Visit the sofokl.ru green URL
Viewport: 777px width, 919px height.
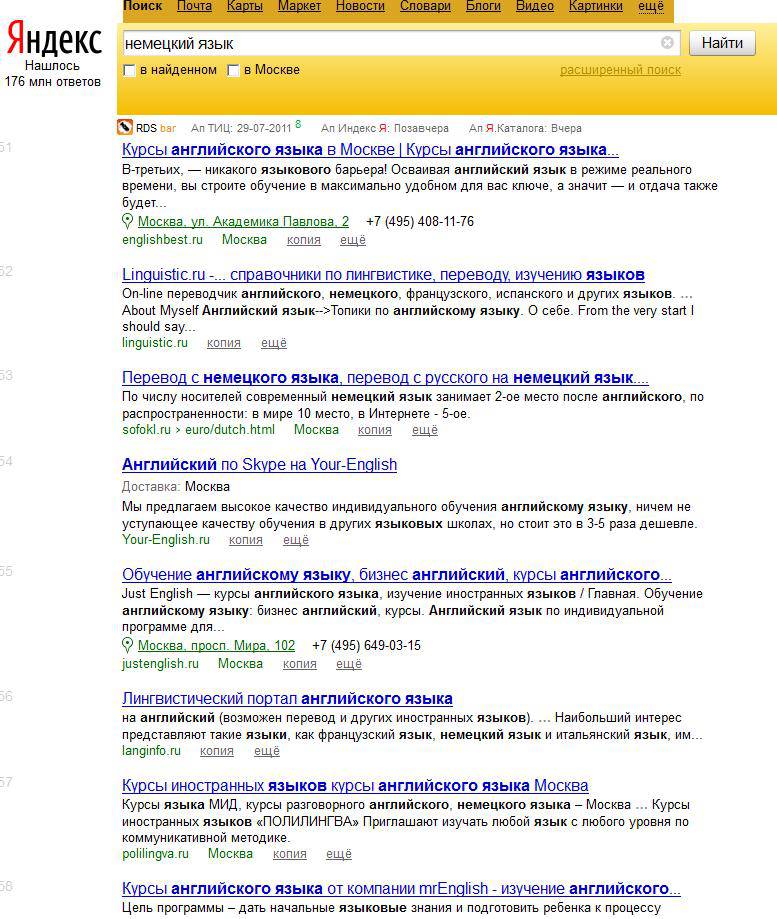click(x=146, y=430)
